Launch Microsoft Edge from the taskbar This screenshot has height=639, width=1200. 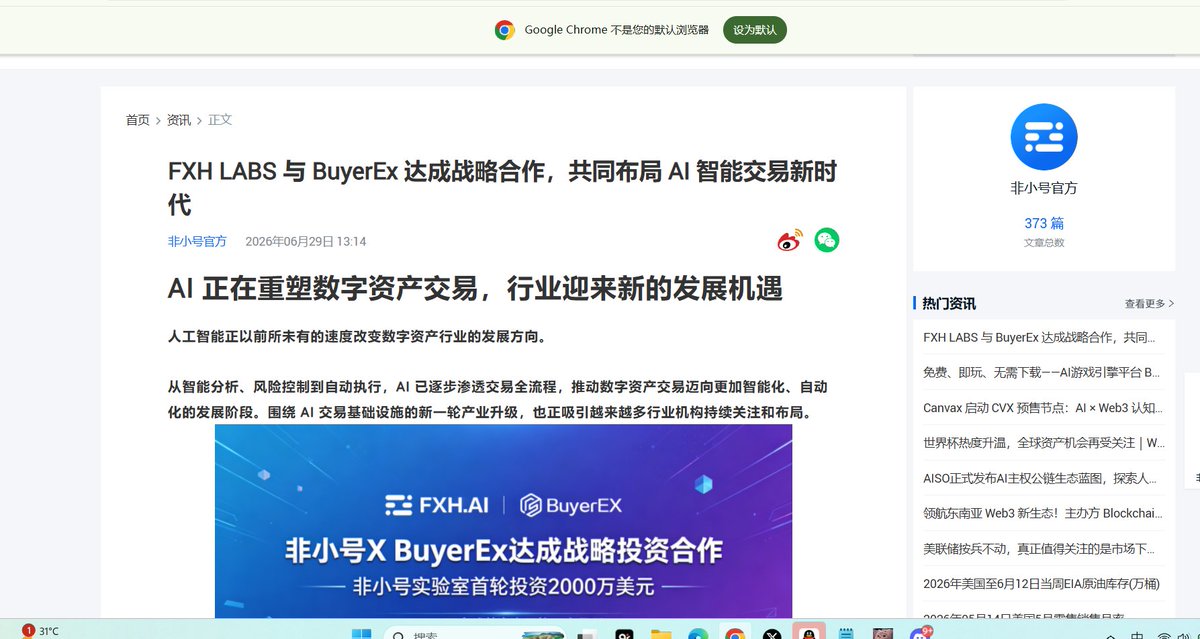pyautogui.click(x=698, y=635)
